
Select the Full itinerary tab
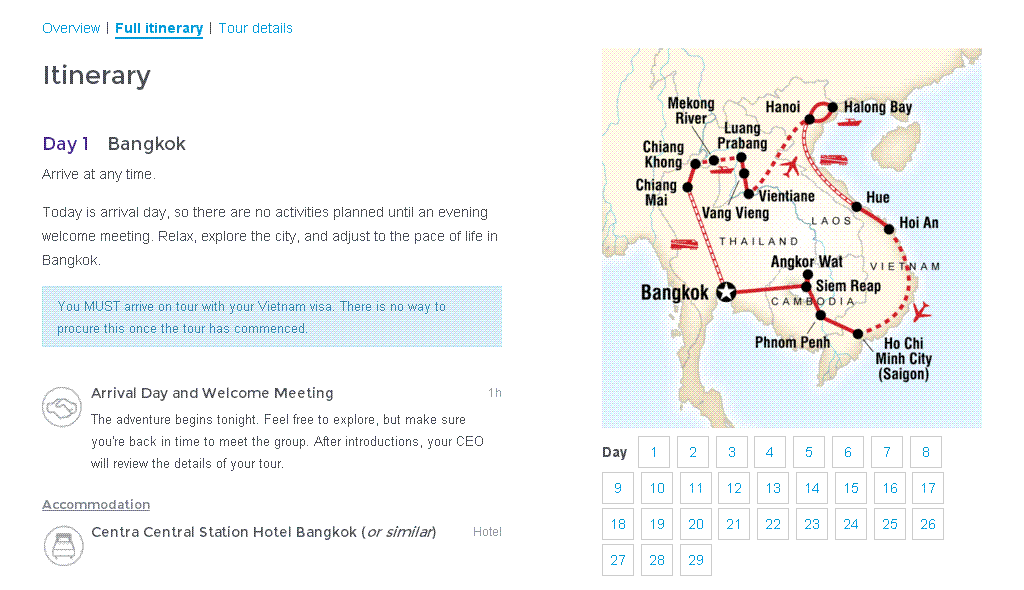[159, 28]
